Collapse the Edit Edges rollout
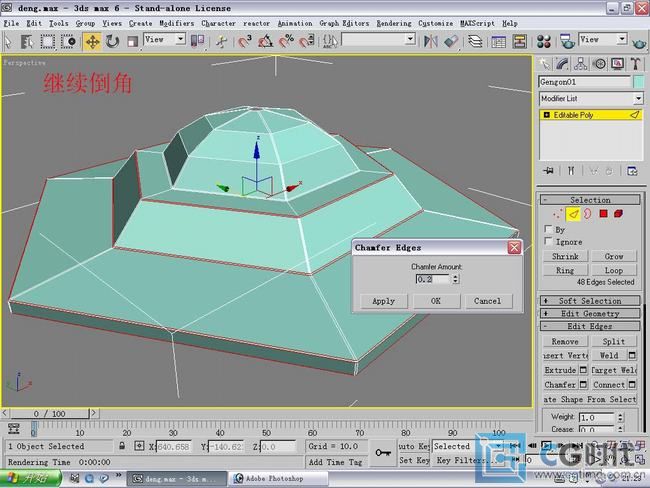Image resolution: width=650 pixels, height=488 pixels. click(x=590, y=326)
